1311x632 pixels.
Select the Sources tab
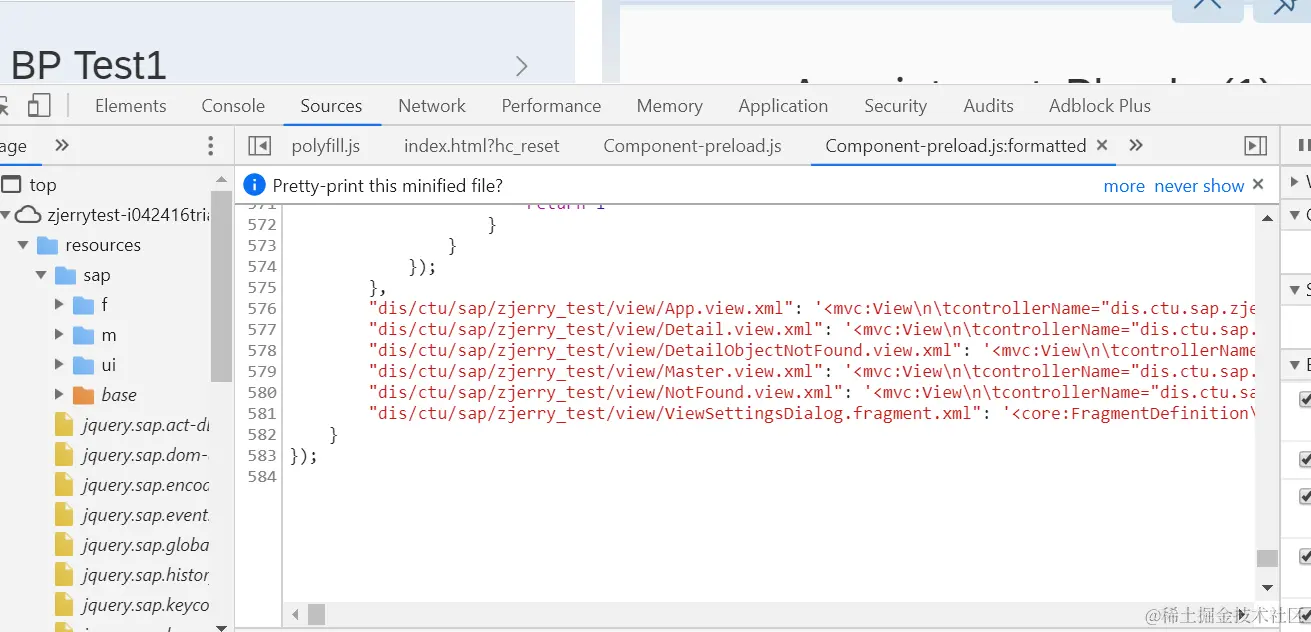click(x=331, y=106)
